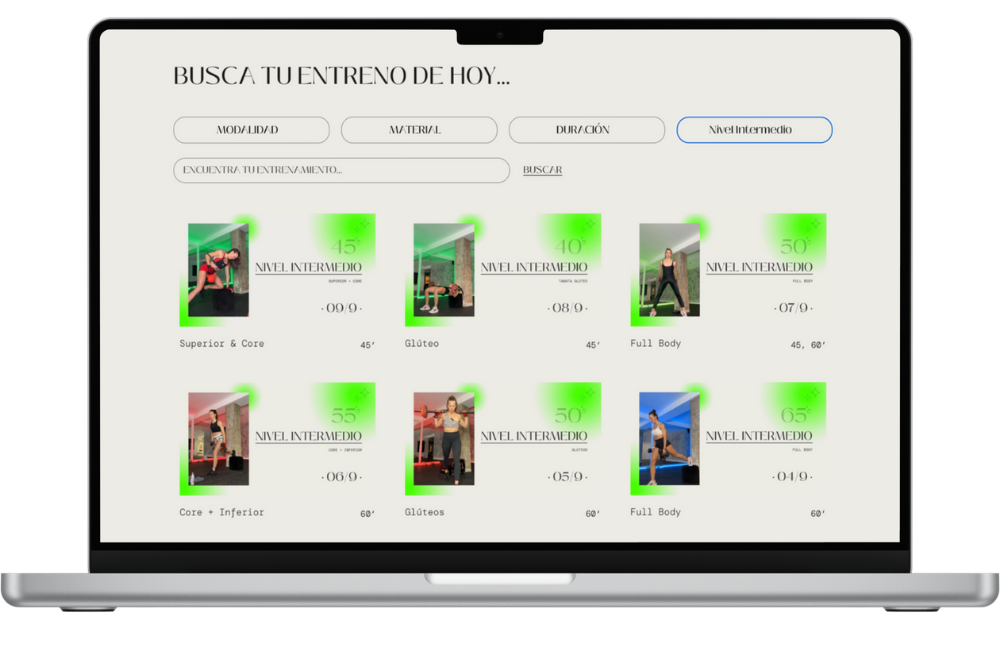Click the 06/9 date label
This screenshot has width=1000, height=645.
342,477
